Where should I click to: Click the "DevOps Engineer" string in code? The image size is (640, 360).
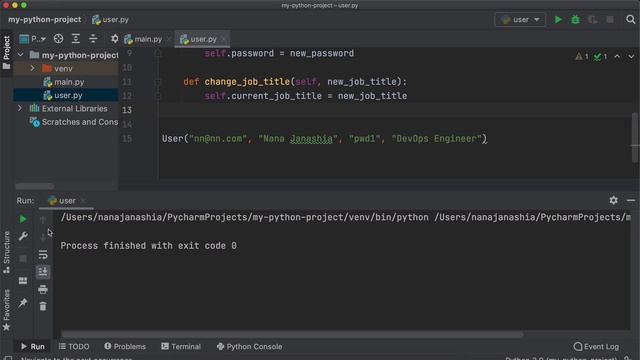click(437, 139)
